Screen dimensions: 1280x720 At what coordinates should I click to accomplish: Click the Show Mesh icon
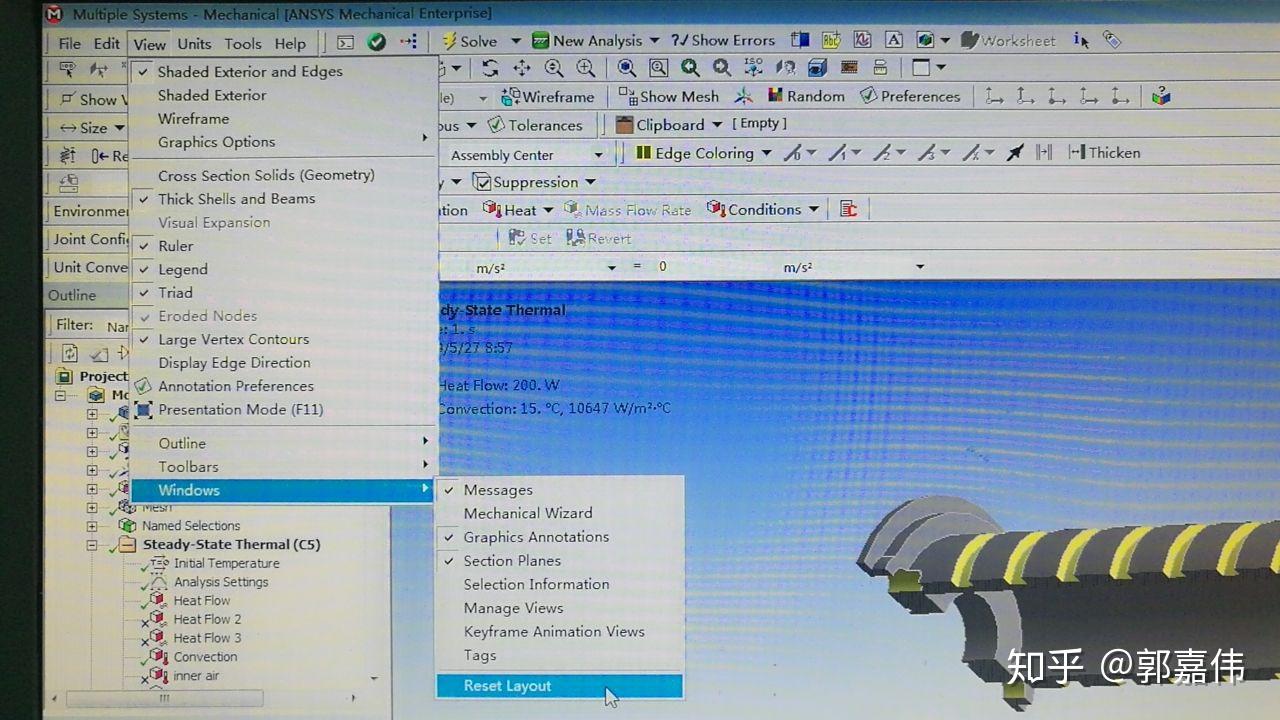tap(668, 96)
